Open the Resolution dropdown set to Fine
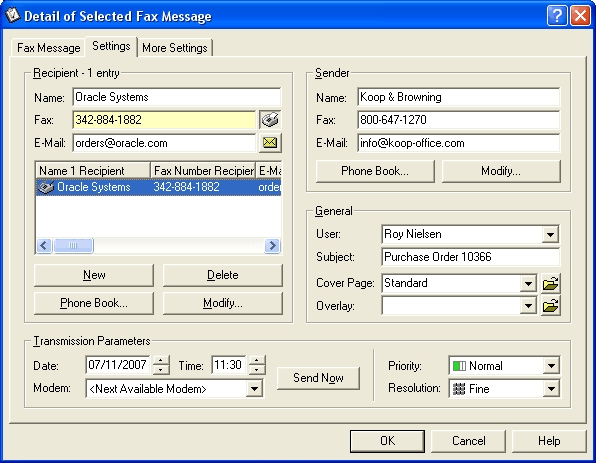This screenshot has width=596, height=463. coord(551,388)
